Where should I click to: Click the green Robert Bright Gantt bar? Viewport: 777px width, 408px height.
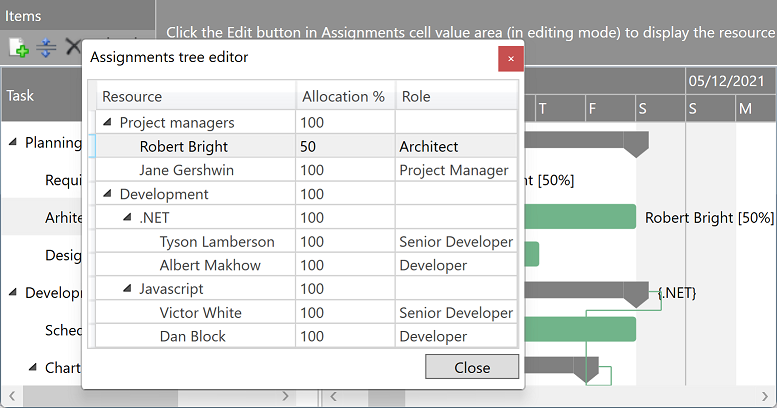pos(580,216)
